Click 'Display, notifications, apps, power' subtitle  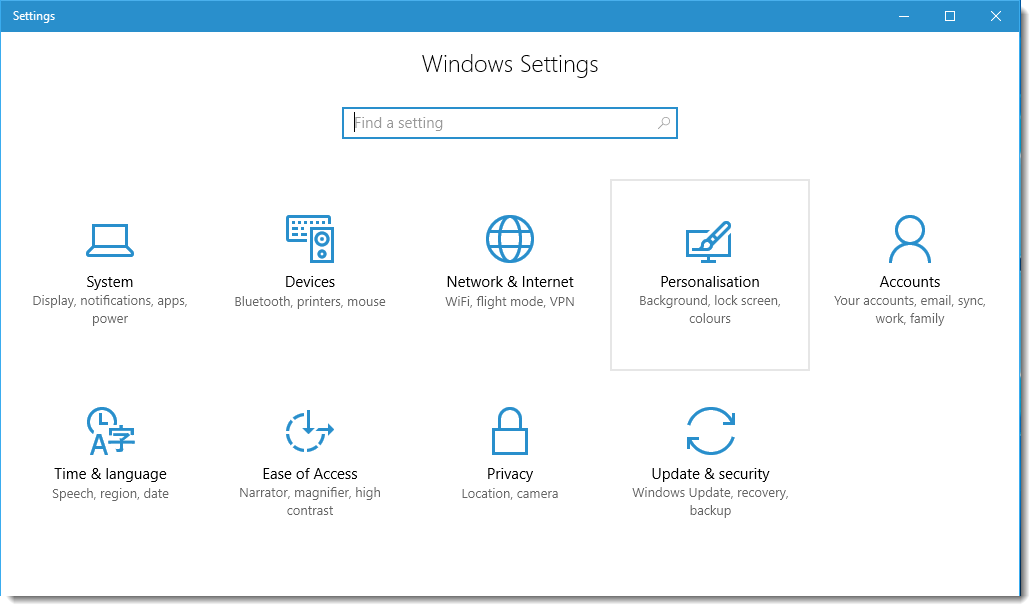tap(110, 309)
